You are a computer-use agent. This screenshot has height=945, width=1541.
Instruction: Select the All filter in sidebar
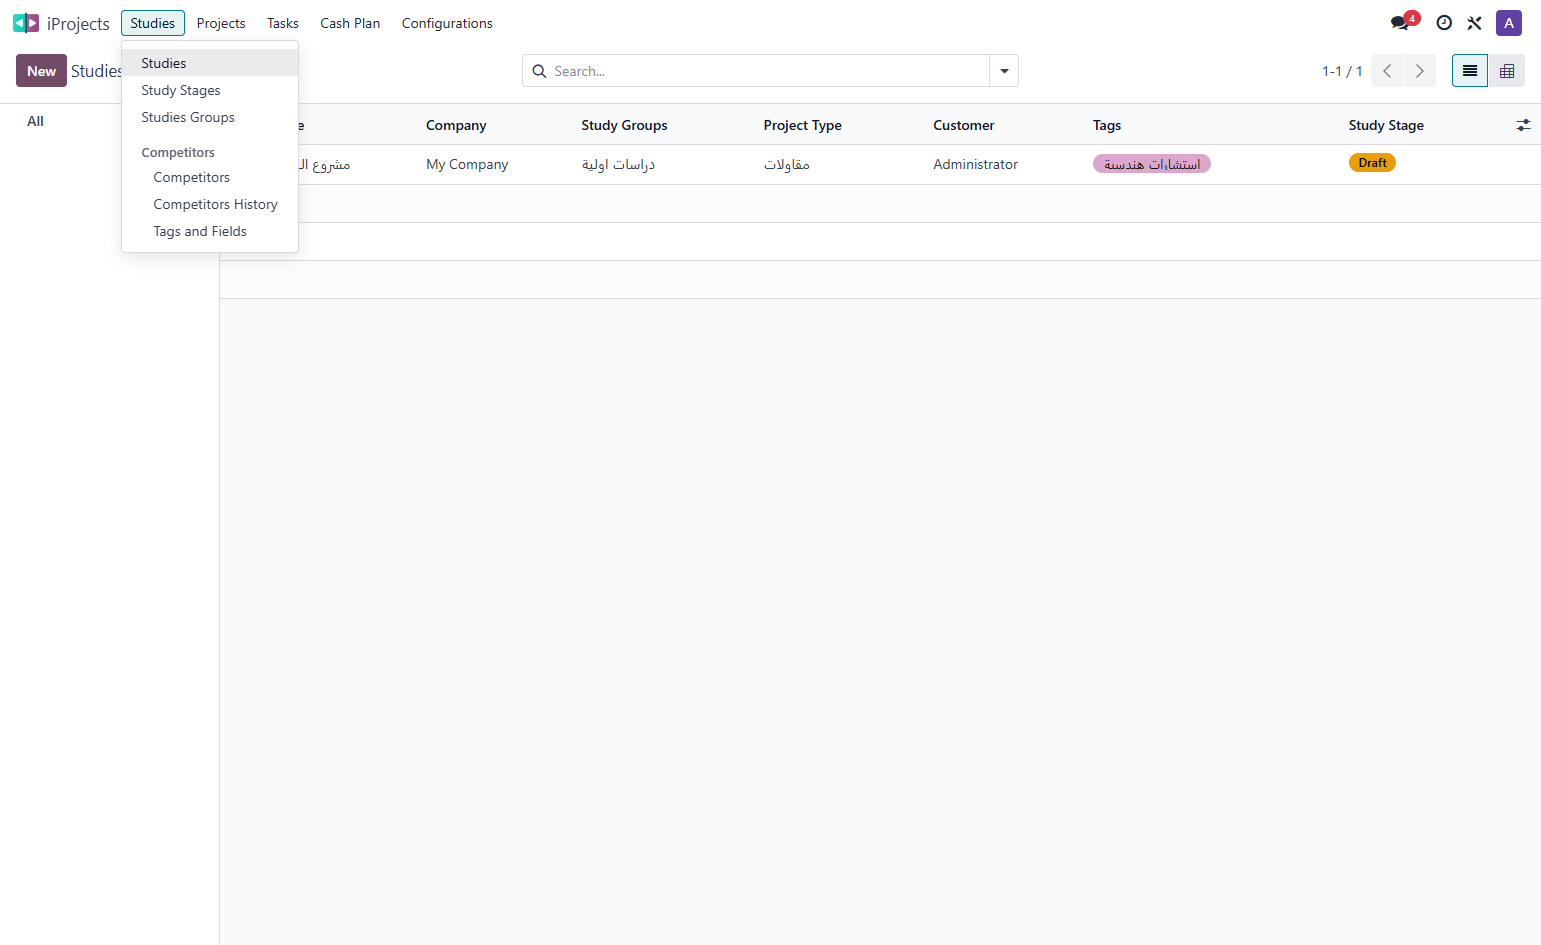[x=35, y=121]
